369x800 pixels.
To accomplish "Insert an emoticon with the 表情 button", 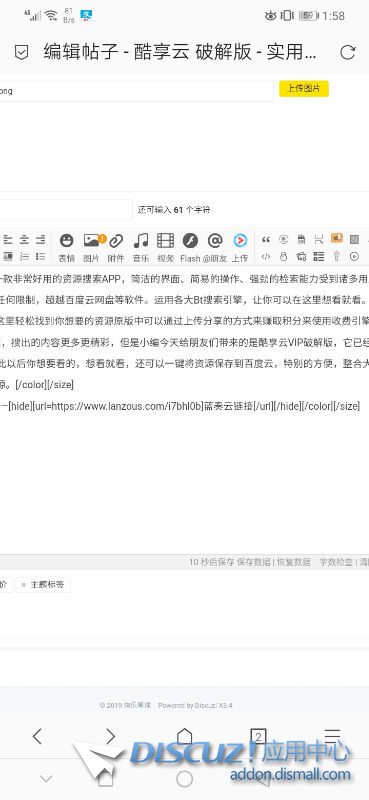I will [x=66, y=246].
